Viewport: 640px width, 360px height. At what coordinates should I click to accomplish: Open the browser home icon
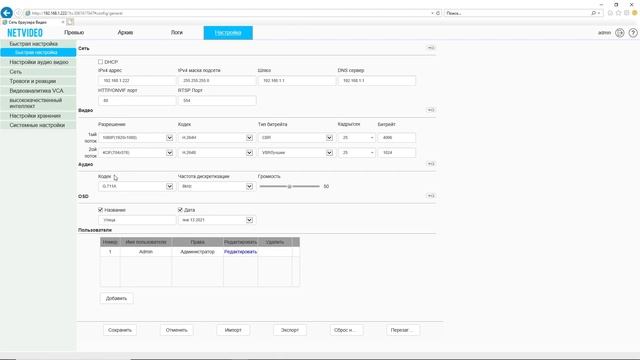click(610, 13)
